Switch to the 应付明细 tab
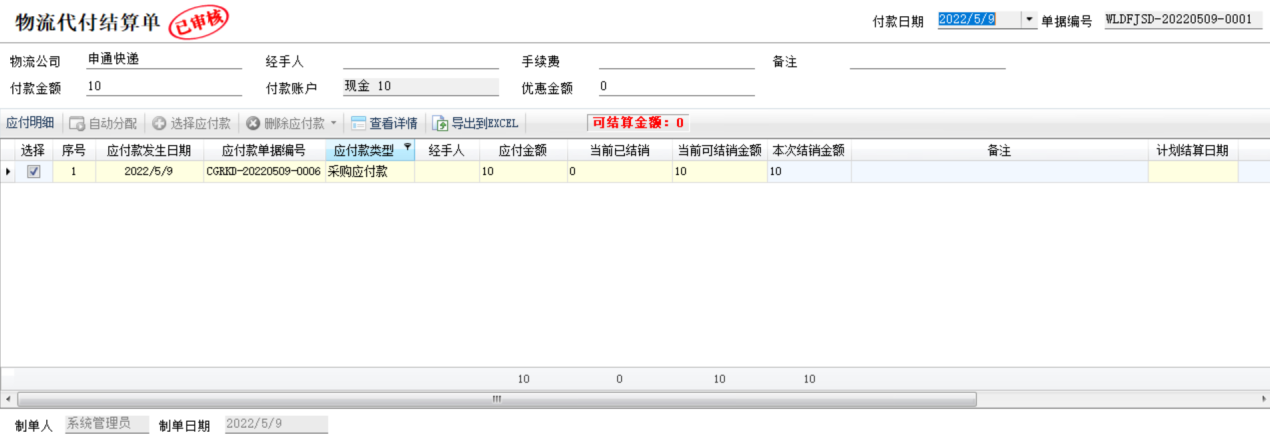Viewport: 1270px width, 442px height. (30, 123)
